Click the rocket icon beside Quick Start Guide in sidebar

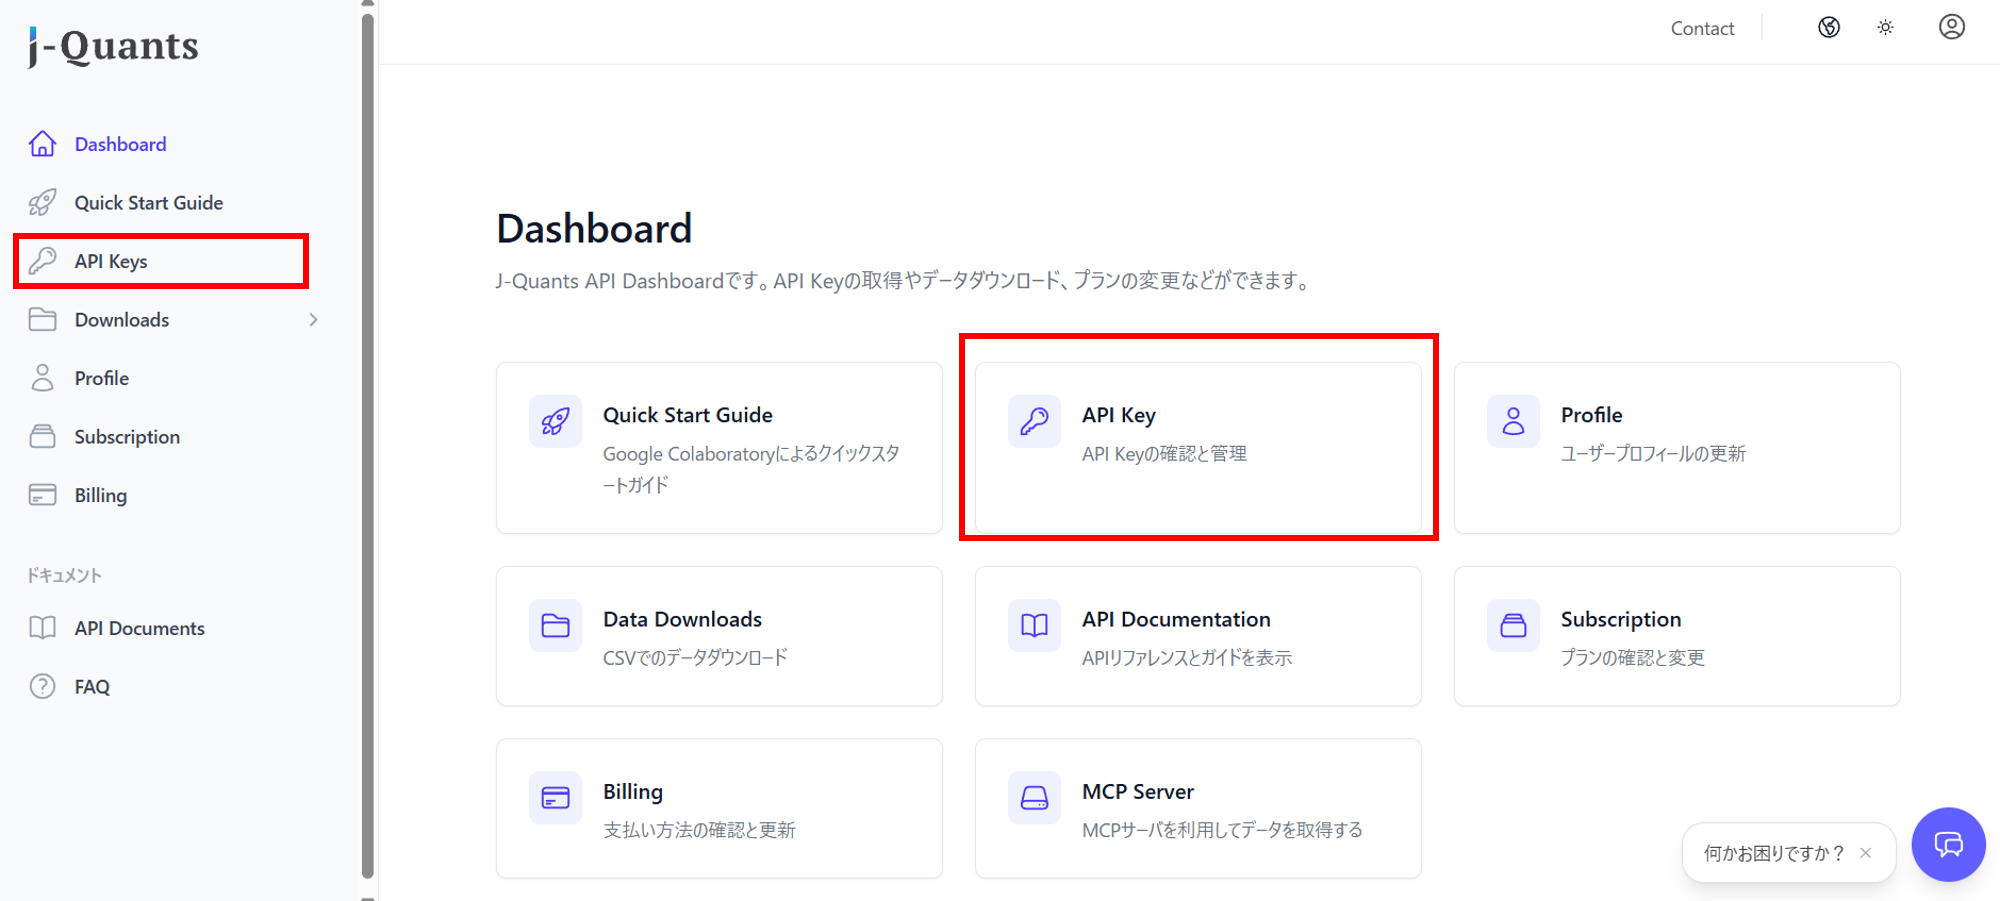point(42,203)
